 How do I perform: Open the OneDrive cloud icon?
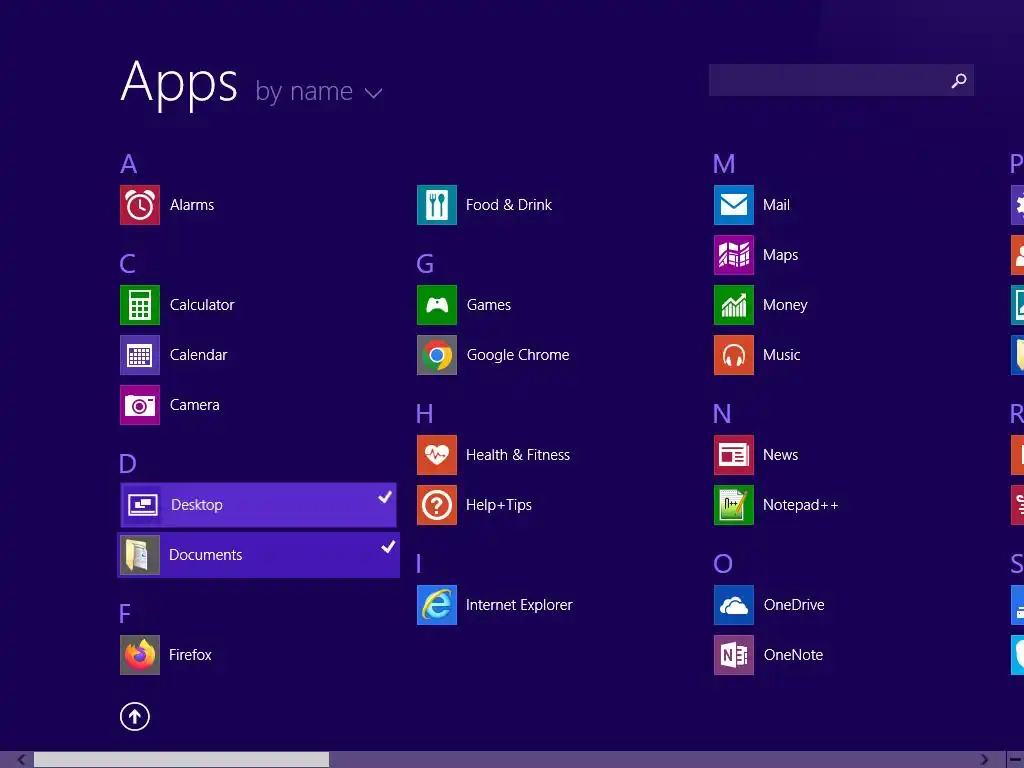tap(734, 605)
